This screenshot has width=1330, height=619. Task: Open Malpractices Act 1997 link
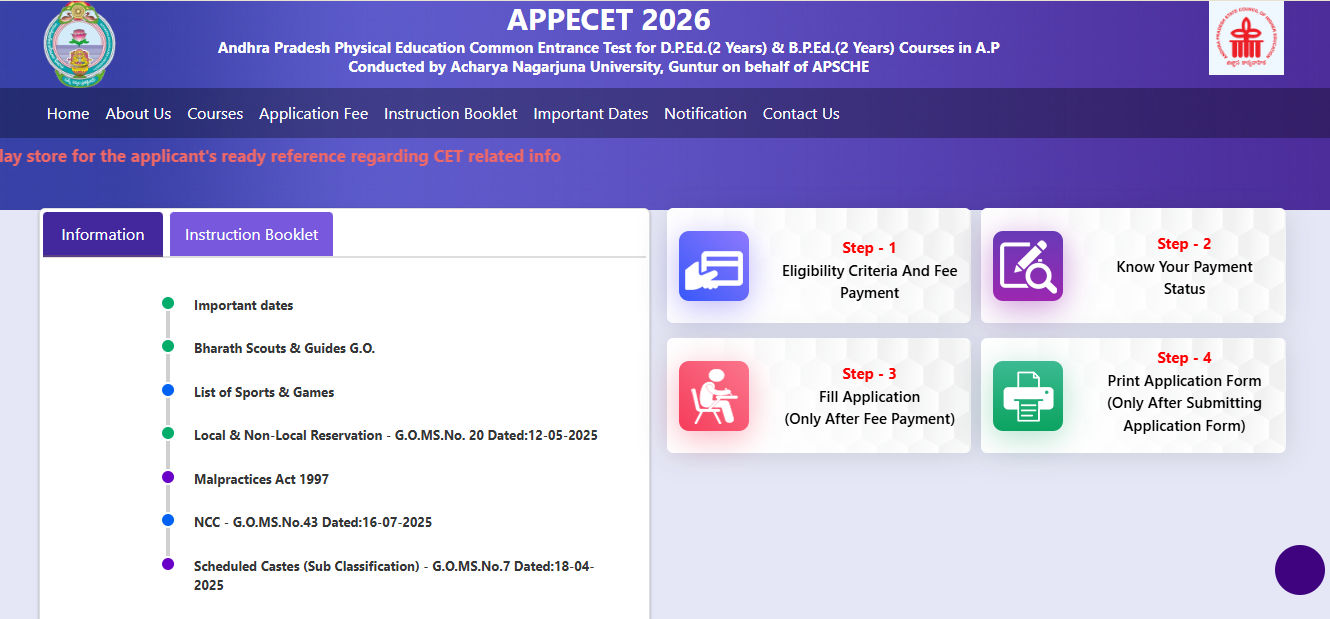click(261, 479)
